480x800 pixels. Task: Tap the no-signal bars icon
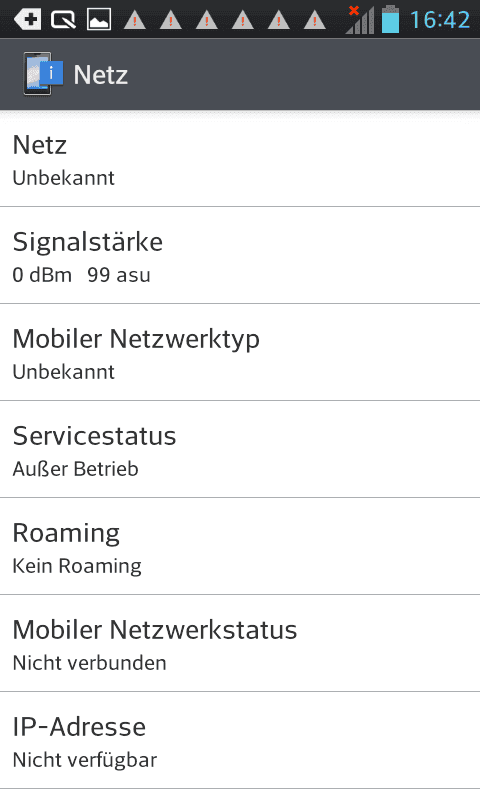(360, 20)
